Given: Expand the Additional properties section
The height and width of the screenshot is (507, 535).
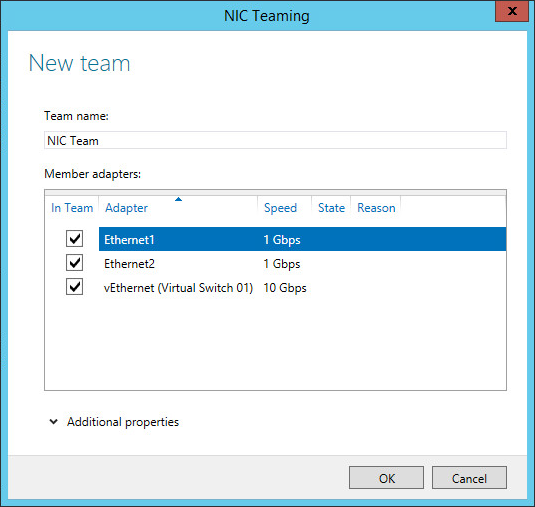Looking at the screenshot, I should pyautogui.click(x=123, y=422).
